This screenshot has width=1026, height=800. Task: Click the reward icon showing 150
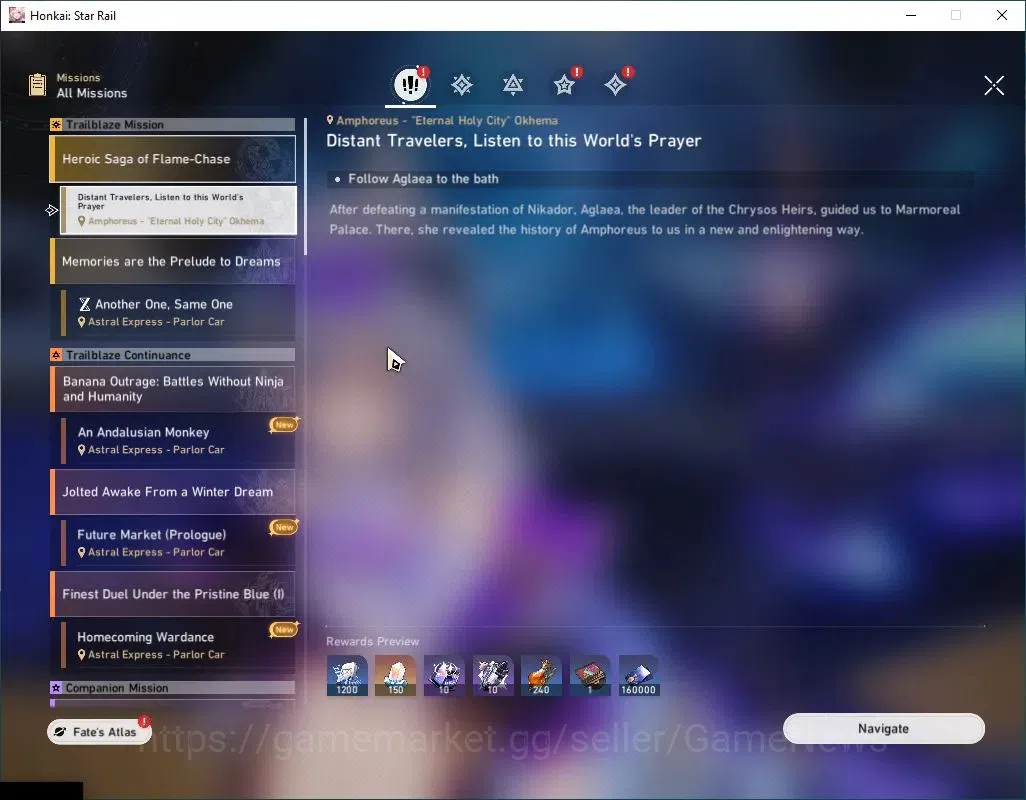click(395, 676)
